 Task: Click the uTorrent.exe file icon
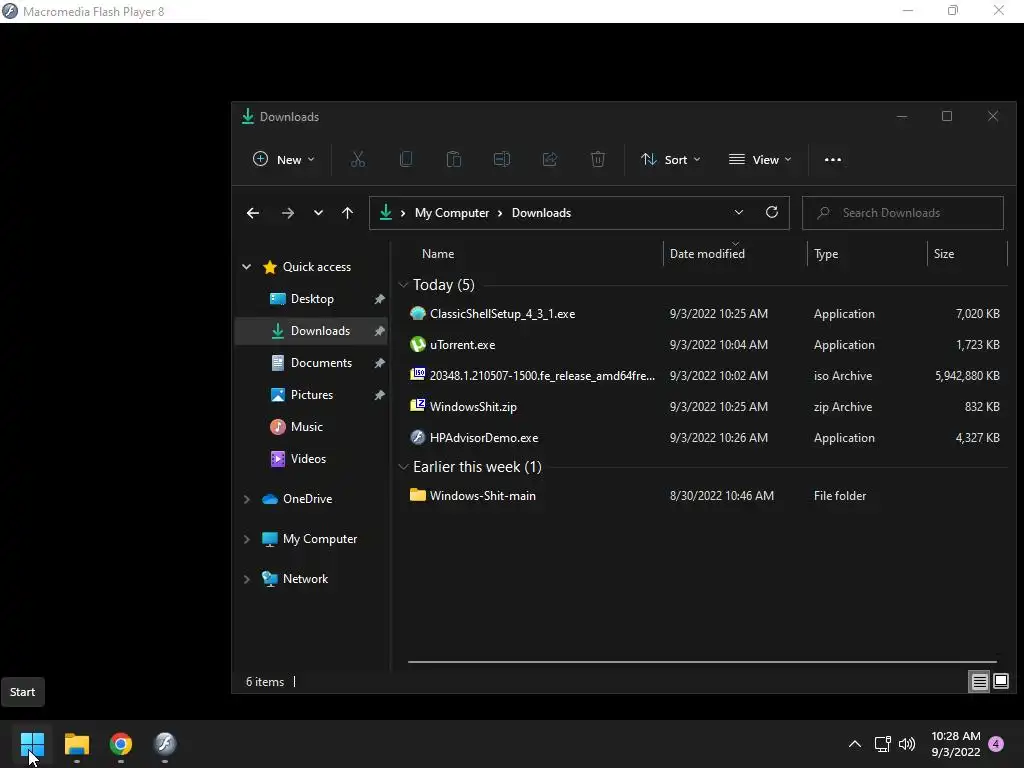(417, 344)
